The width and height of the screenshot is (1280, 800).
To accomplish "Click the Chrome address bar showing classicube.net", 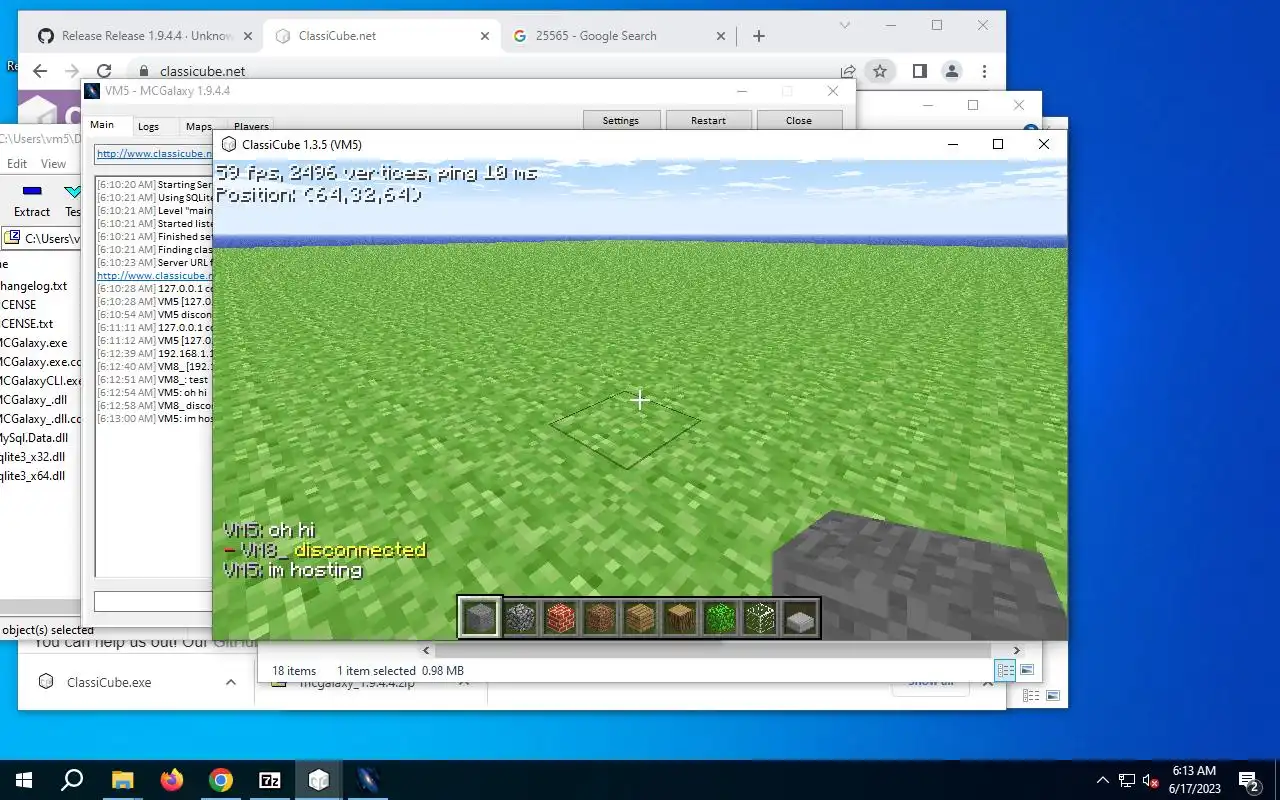I will click(x=202, y=71).
